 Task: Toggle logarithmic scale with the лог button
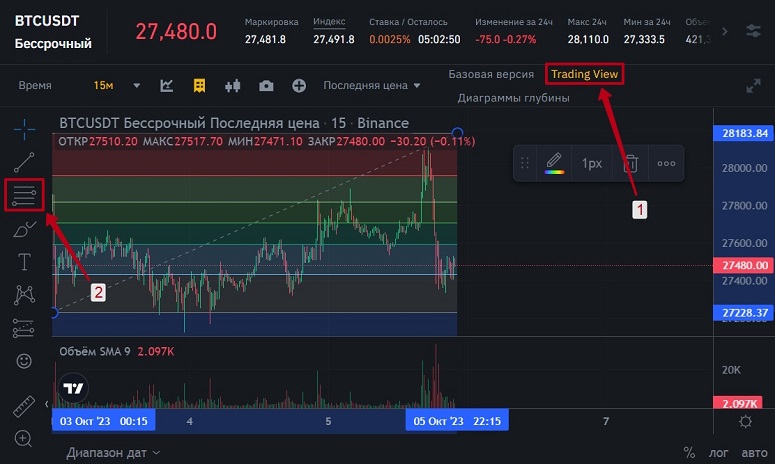tap(719, 453)
